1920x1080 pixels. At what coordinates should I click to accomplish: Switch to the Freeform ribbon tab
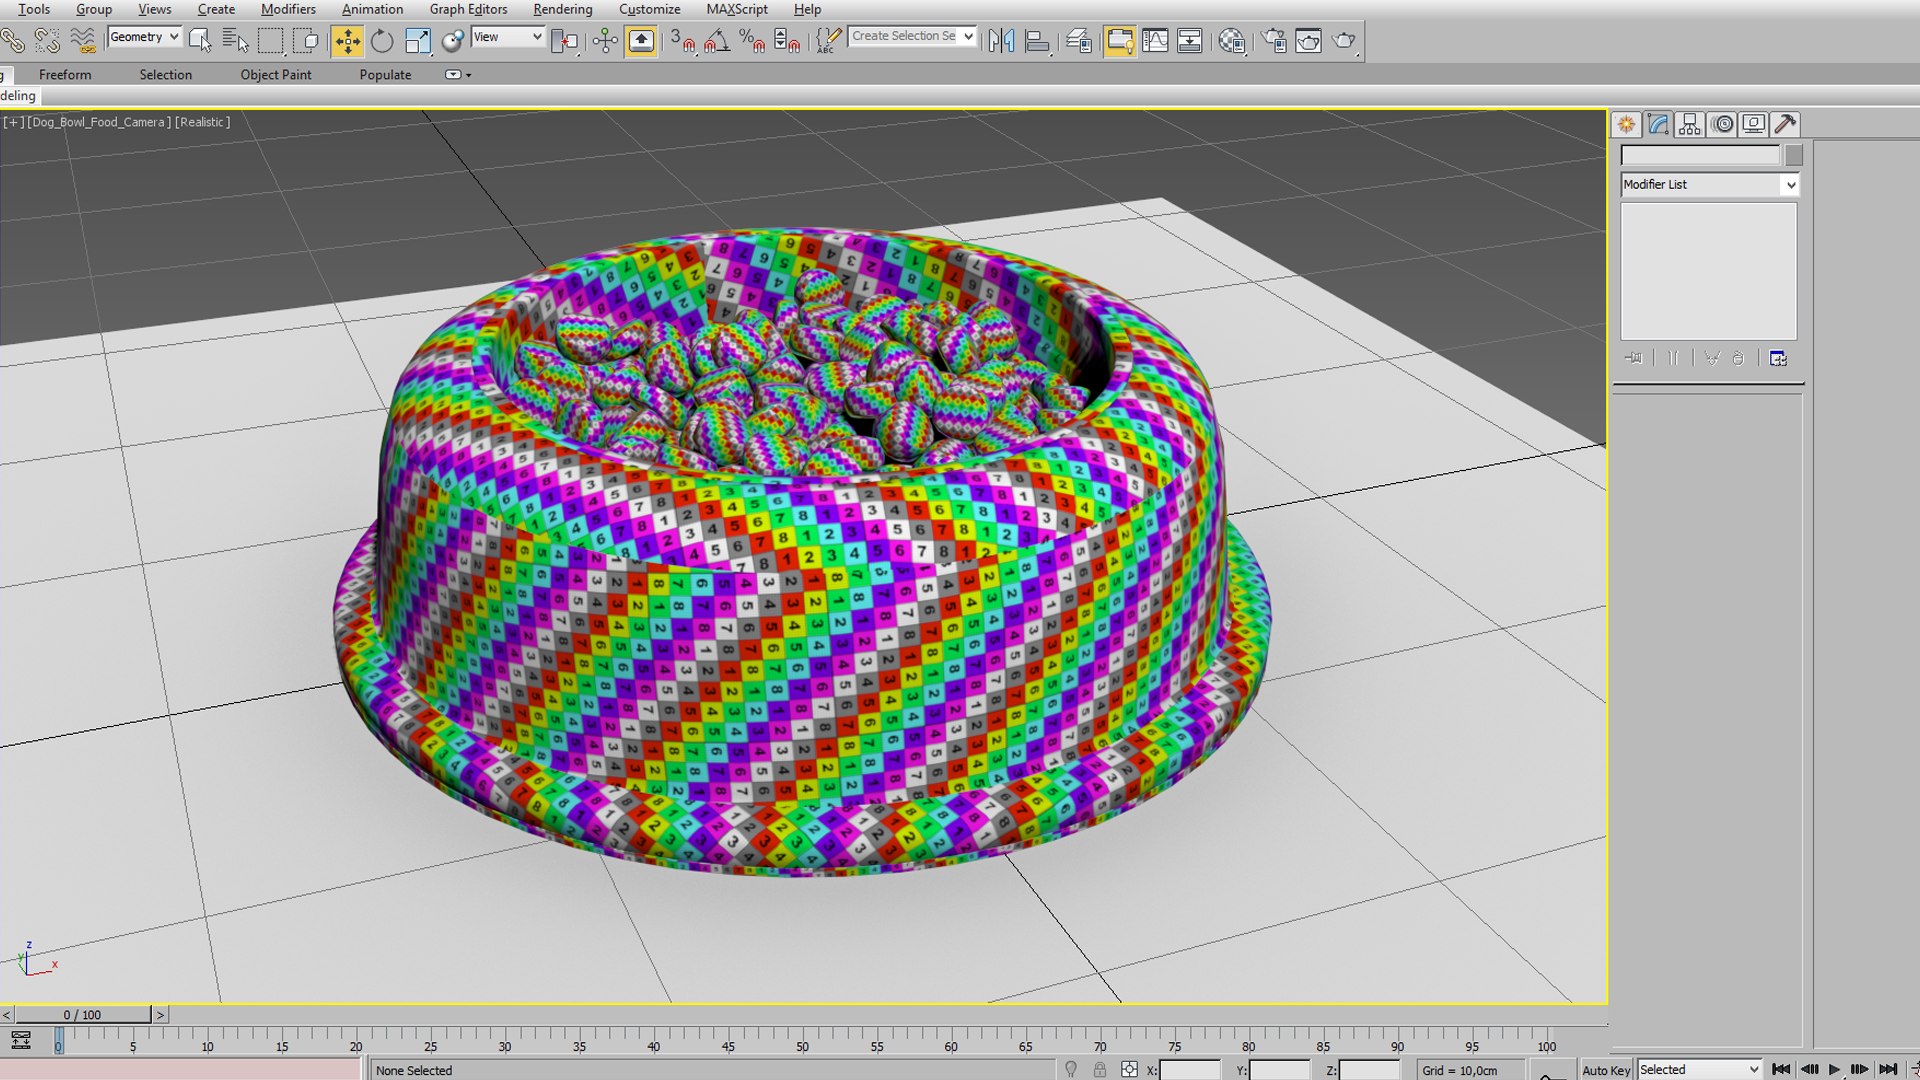point(65,75)
